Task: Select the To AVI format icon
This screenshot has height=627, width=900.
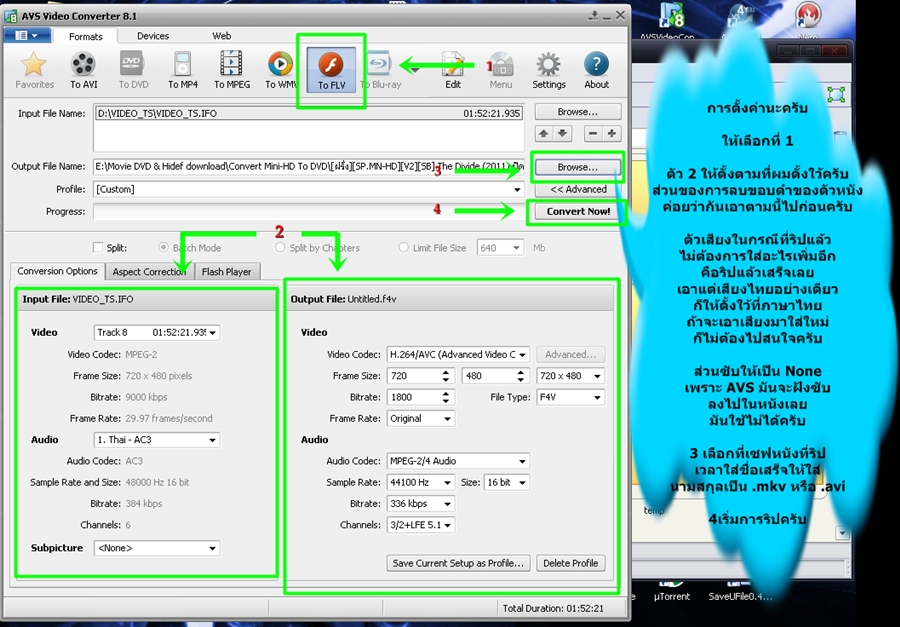Action: click(84, 70)
